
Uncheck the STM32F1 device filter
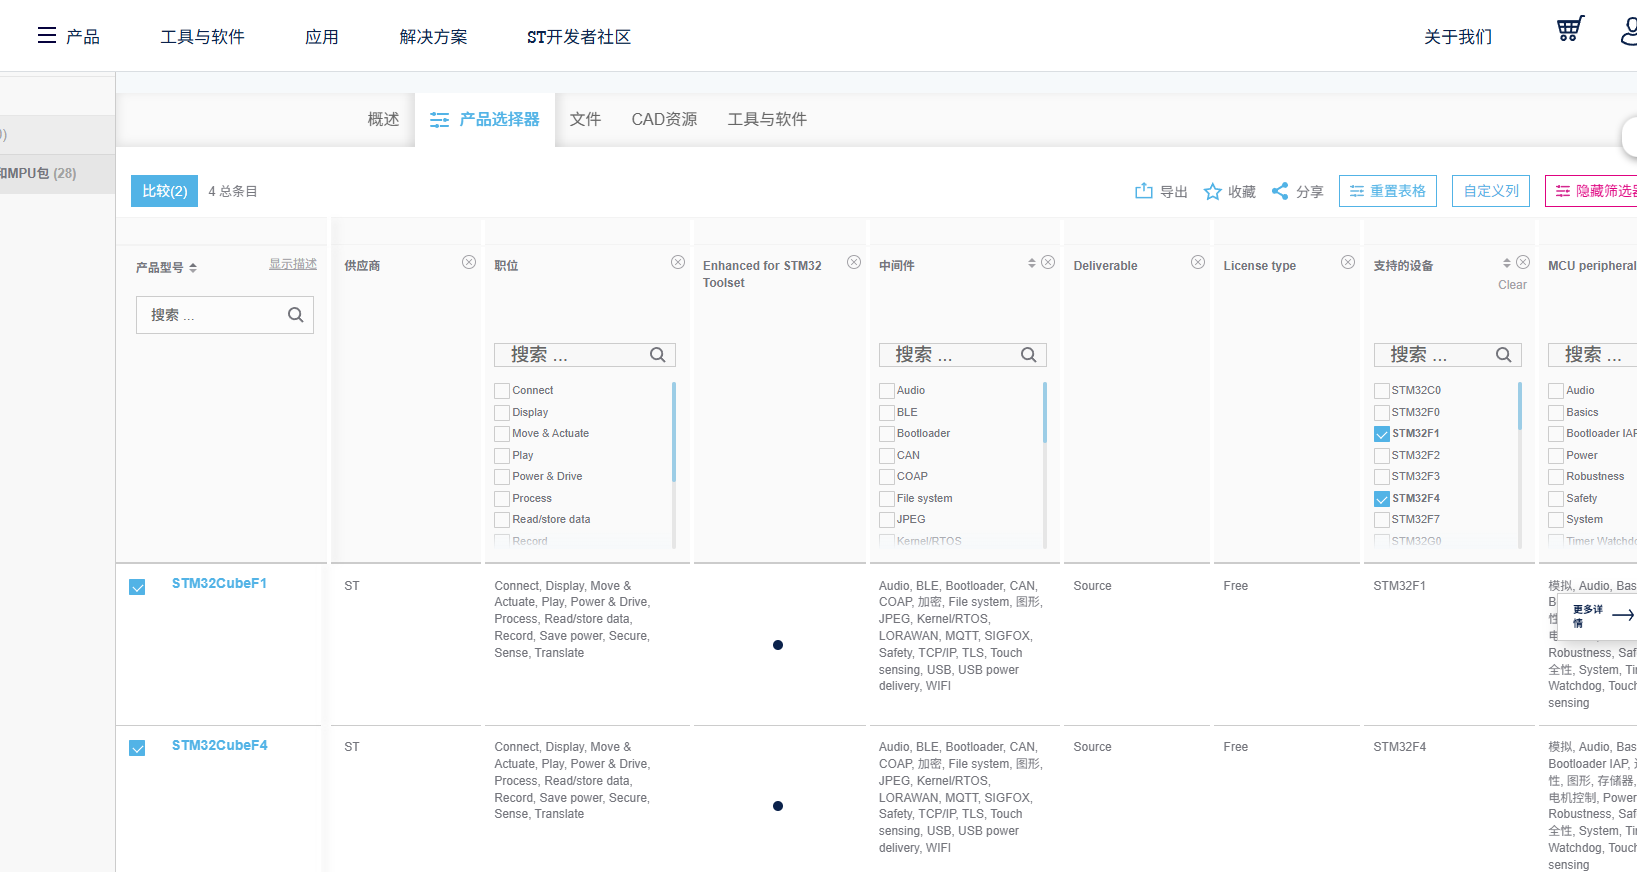click(x=1382, y=434)
